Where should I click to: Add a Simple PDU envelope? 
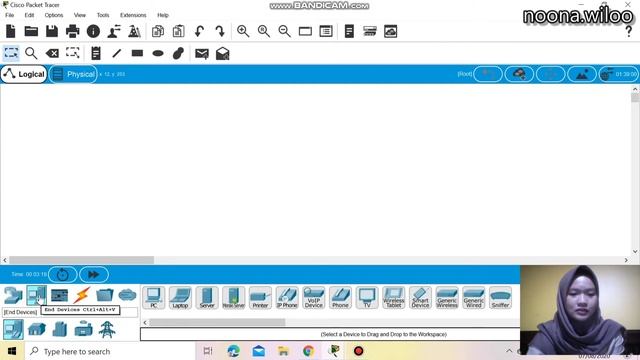pos(202,53)
